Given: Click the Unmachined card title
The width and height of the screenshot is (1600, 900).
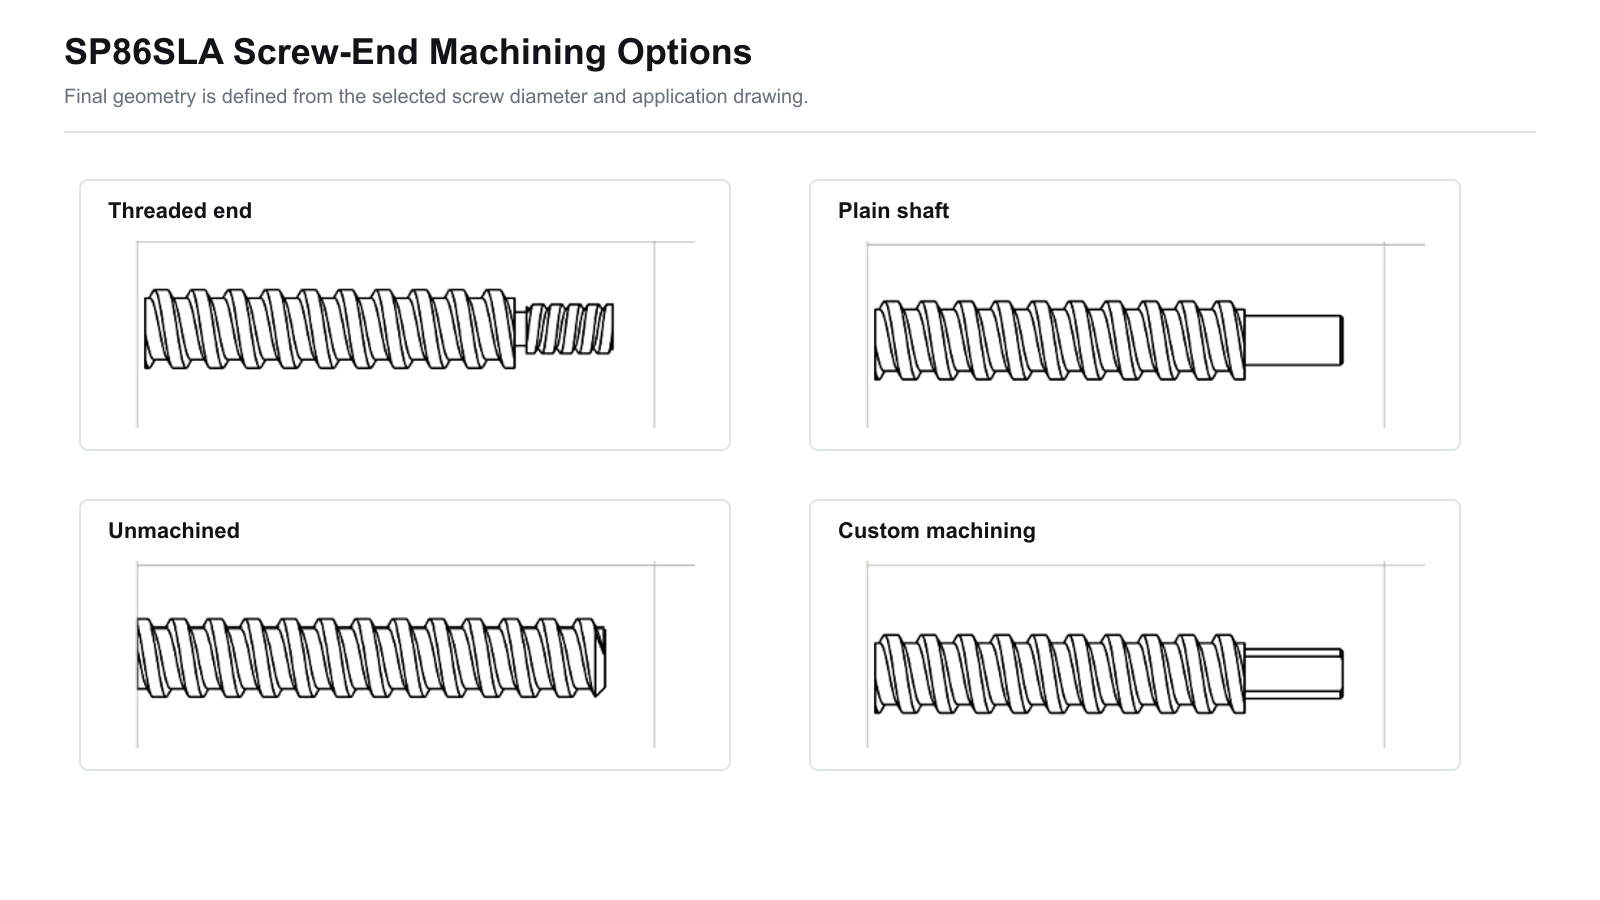Looking at the screenshot, I should point(174,531).
